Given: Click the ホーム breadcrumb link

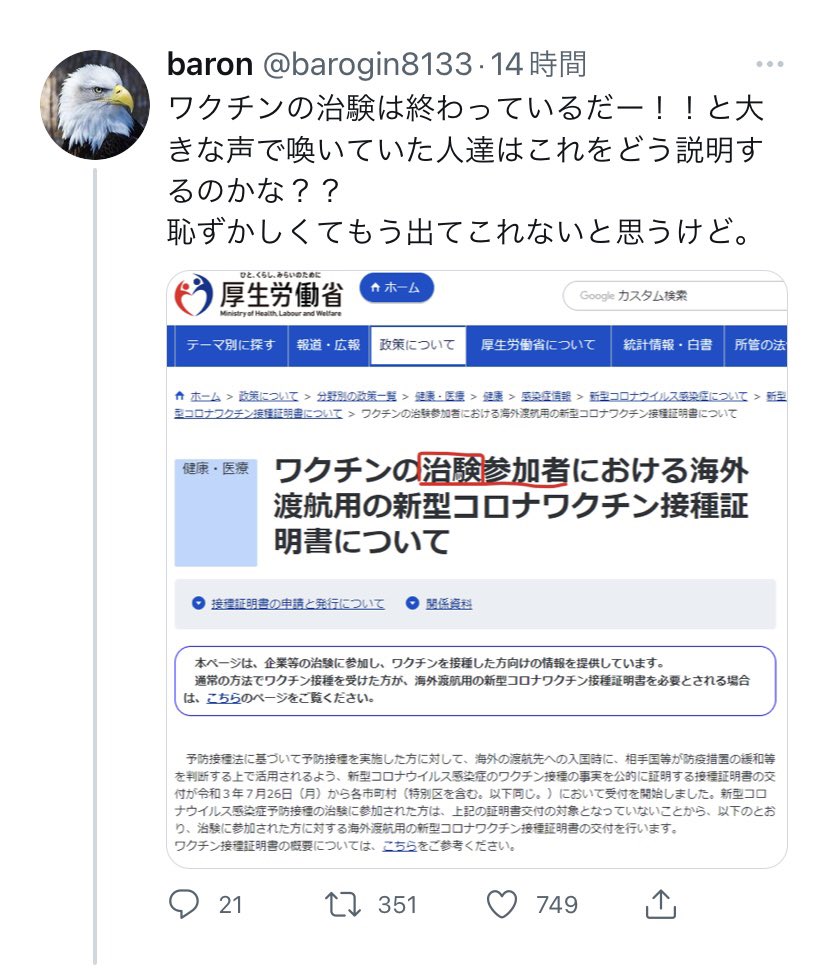Looking at the screenshot, I should 205,396.
